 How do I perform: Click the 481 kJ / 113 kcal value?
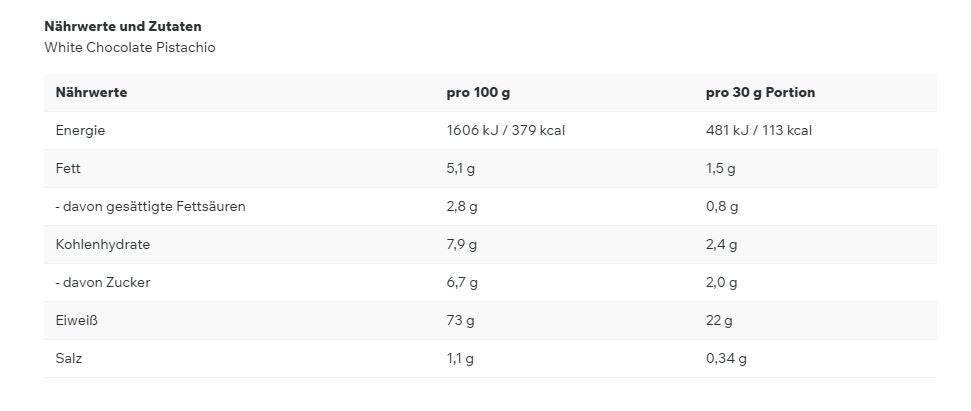[758, 130]
